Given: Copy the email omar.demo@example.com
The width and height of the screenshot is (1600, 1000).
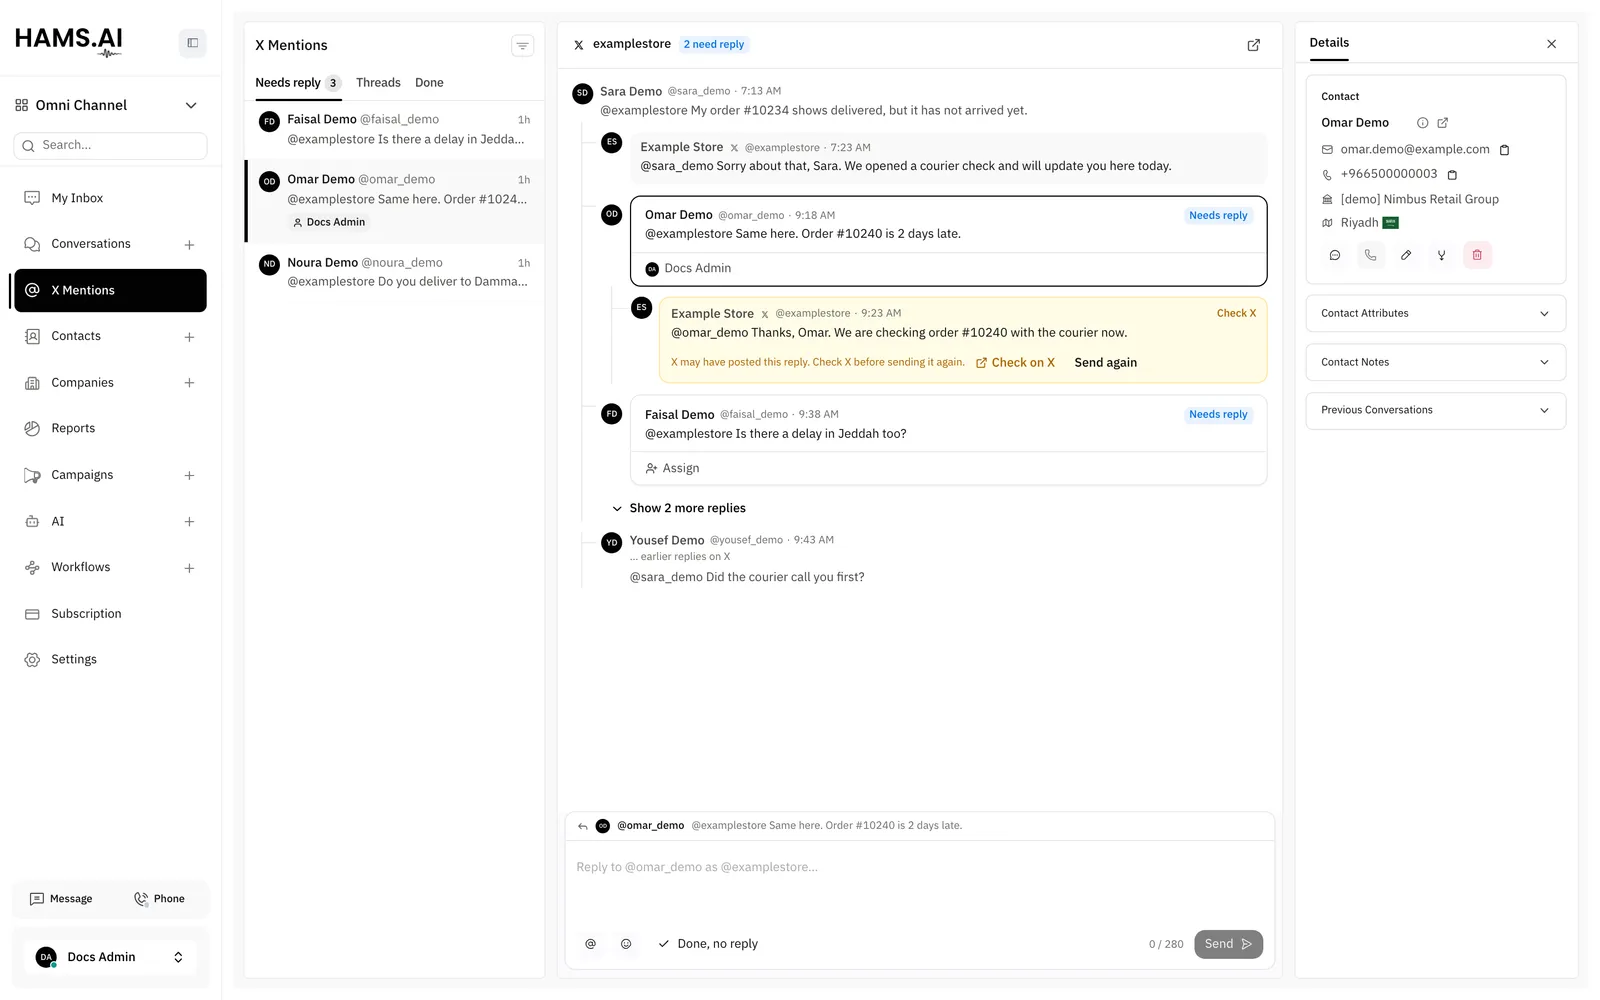Looking at the screenshot, I should click(1504, 150).
